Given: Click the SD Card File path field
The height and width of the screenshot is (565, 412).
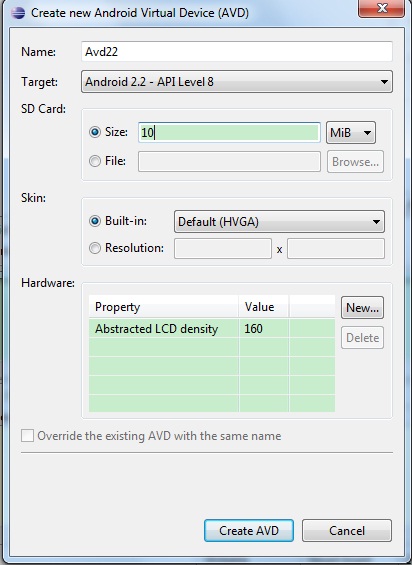Looking at the screenshot, I should [229, 161].
